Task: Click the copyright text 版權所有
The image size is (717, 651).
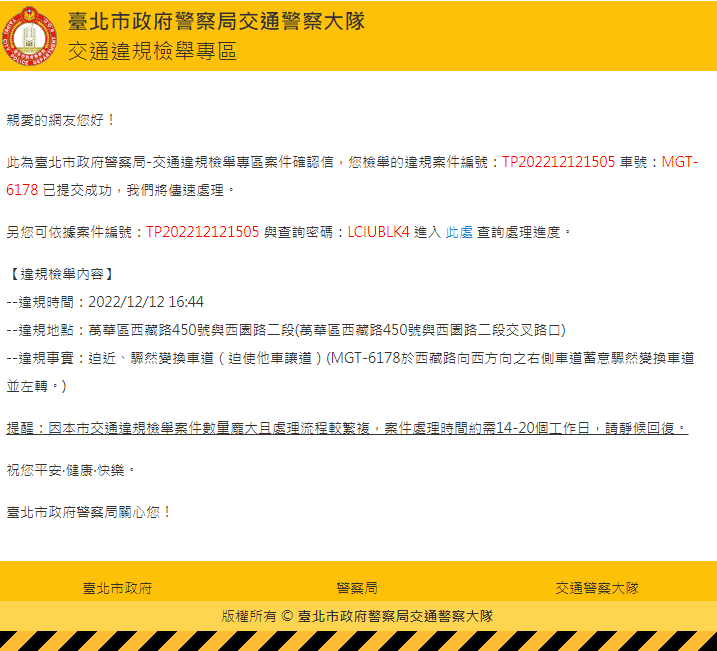Action: (x=249, y=616)
